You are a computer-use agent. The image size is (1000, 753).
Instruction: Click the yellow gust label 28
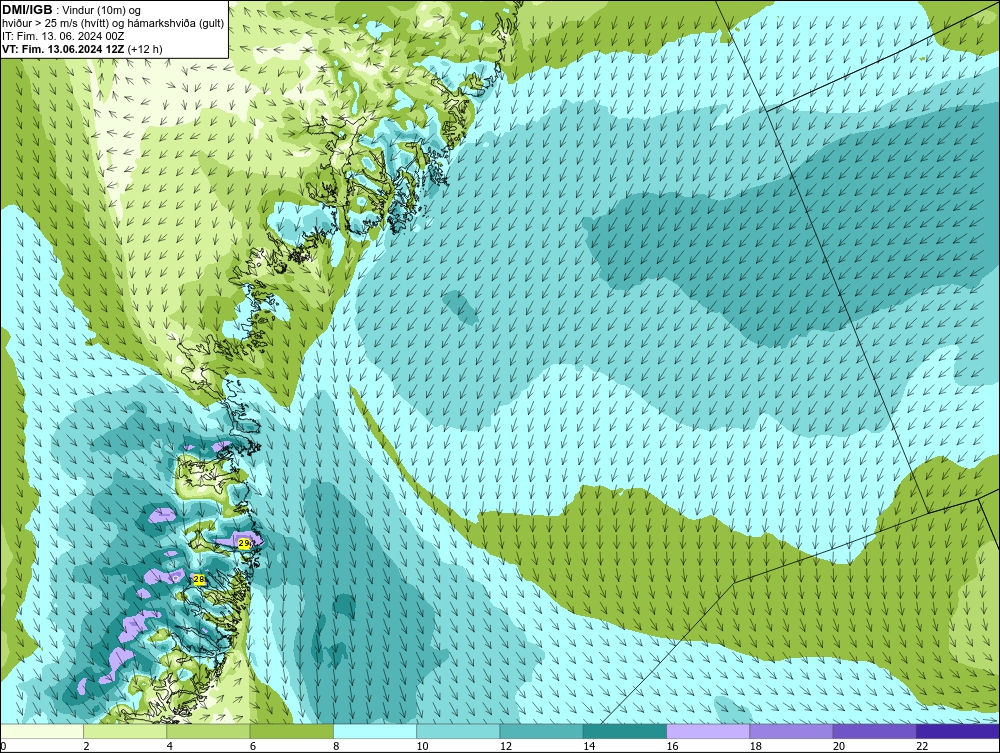tap(199, 579)
